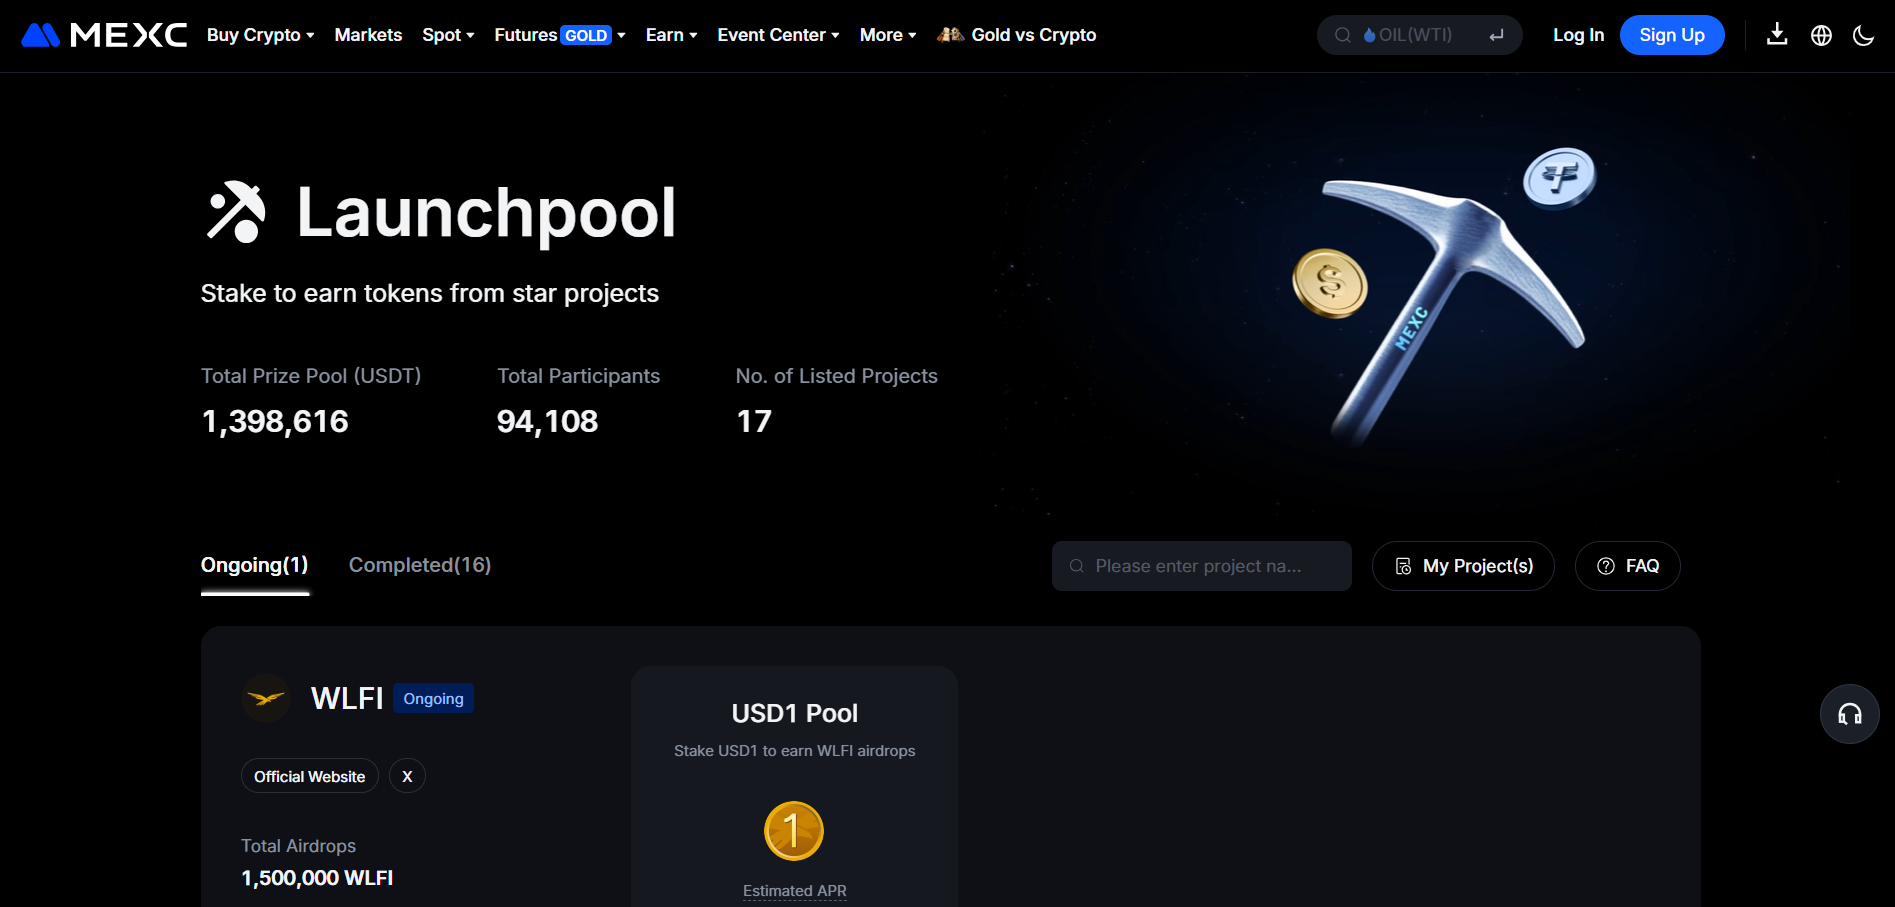
Task: Toggle dark mode with the moon icon
Action: tap(1863, 34)
